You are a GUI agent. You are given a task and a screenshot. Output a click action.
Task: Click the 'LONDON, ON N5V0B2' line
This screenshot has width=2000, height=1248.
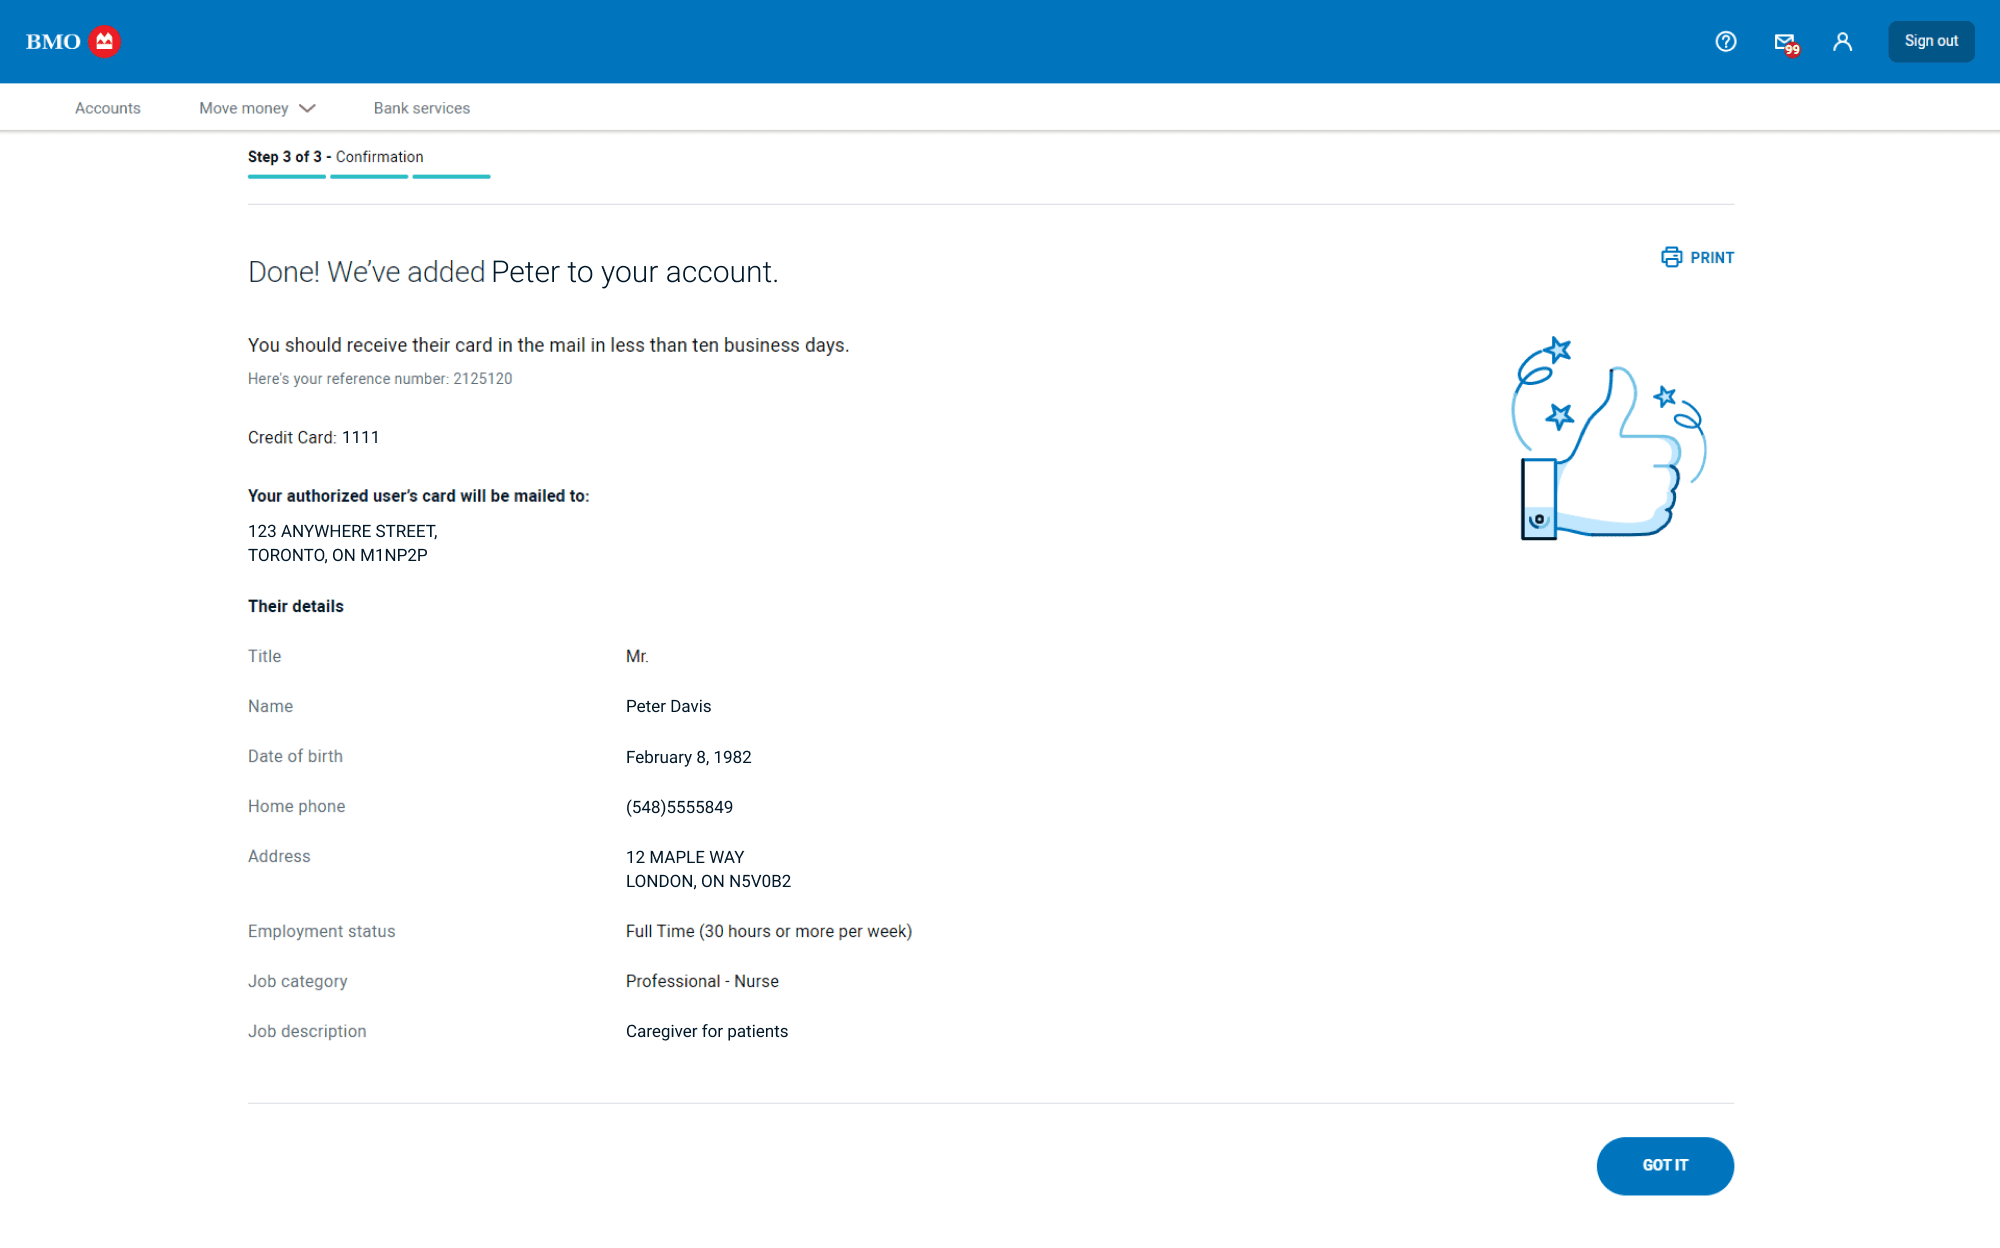tap(709, 881)
